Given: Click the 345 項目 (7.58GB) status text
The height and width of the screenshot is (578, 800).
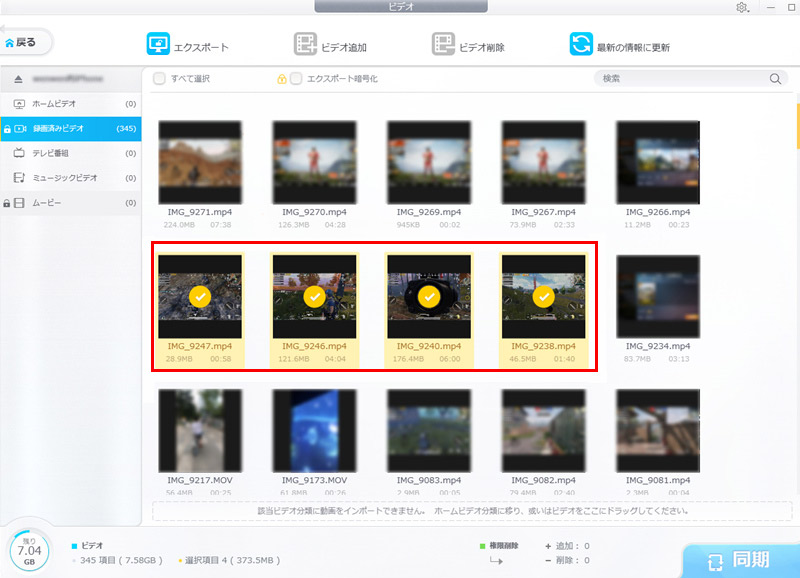Looking at the screenshot, I should [121, 560].
